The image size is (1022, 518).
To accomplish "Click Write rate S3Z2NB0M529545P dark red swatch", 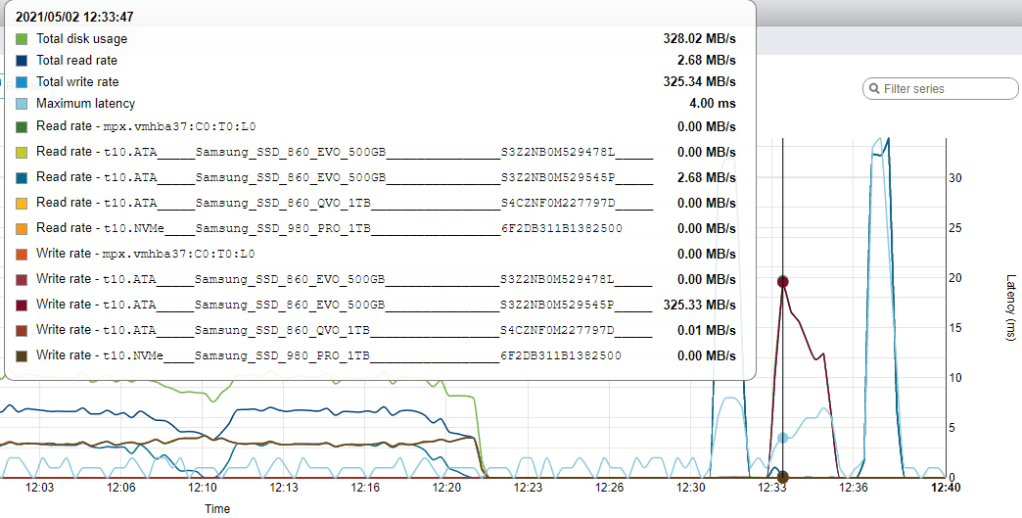I will (22, 305).
